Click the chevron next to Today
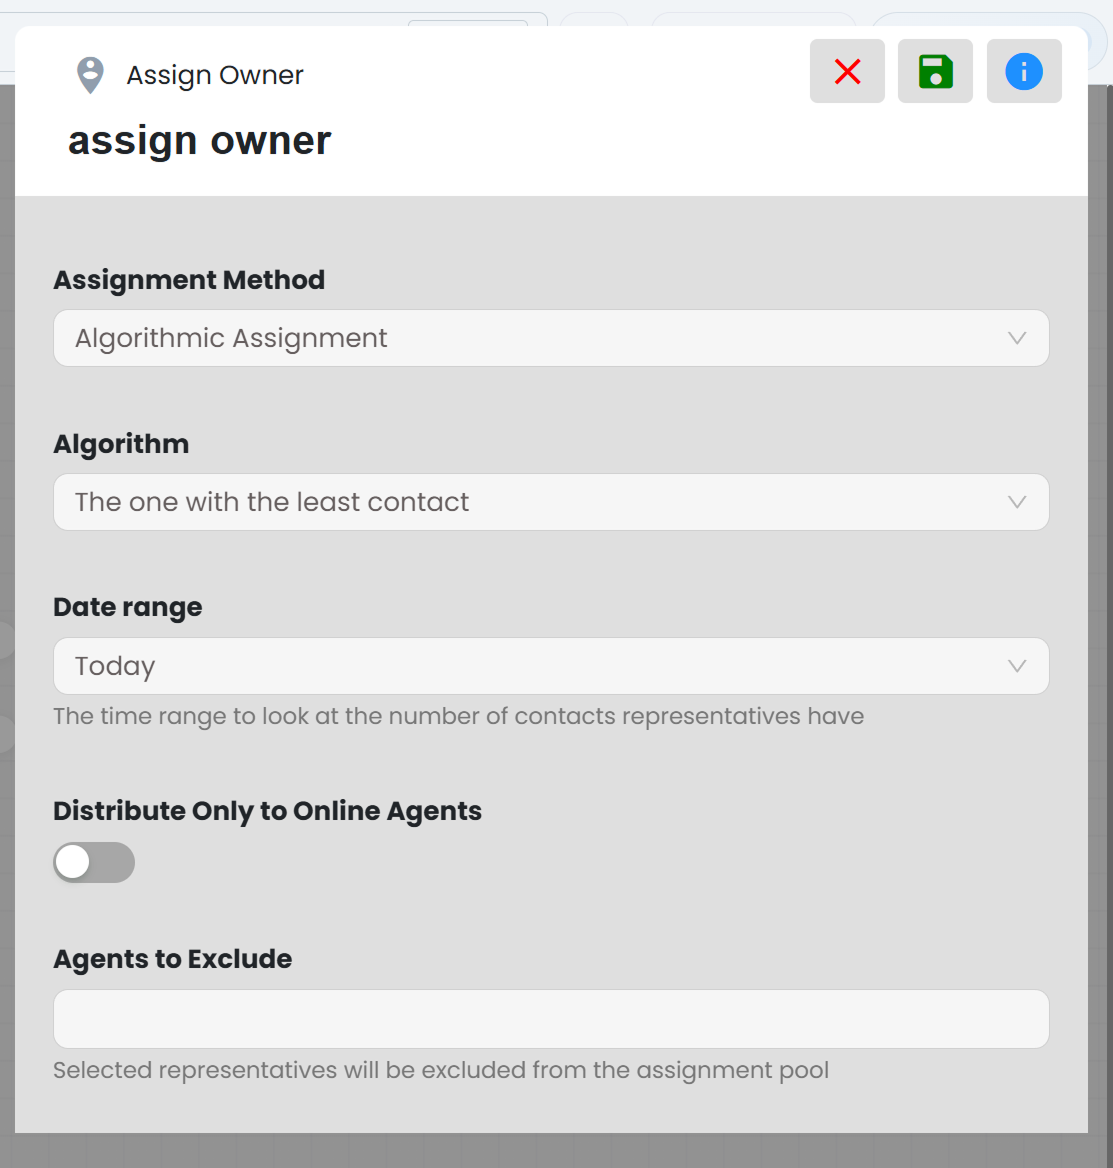The width and height of the screenshot is (1113, 1168). pos(1017,666)
